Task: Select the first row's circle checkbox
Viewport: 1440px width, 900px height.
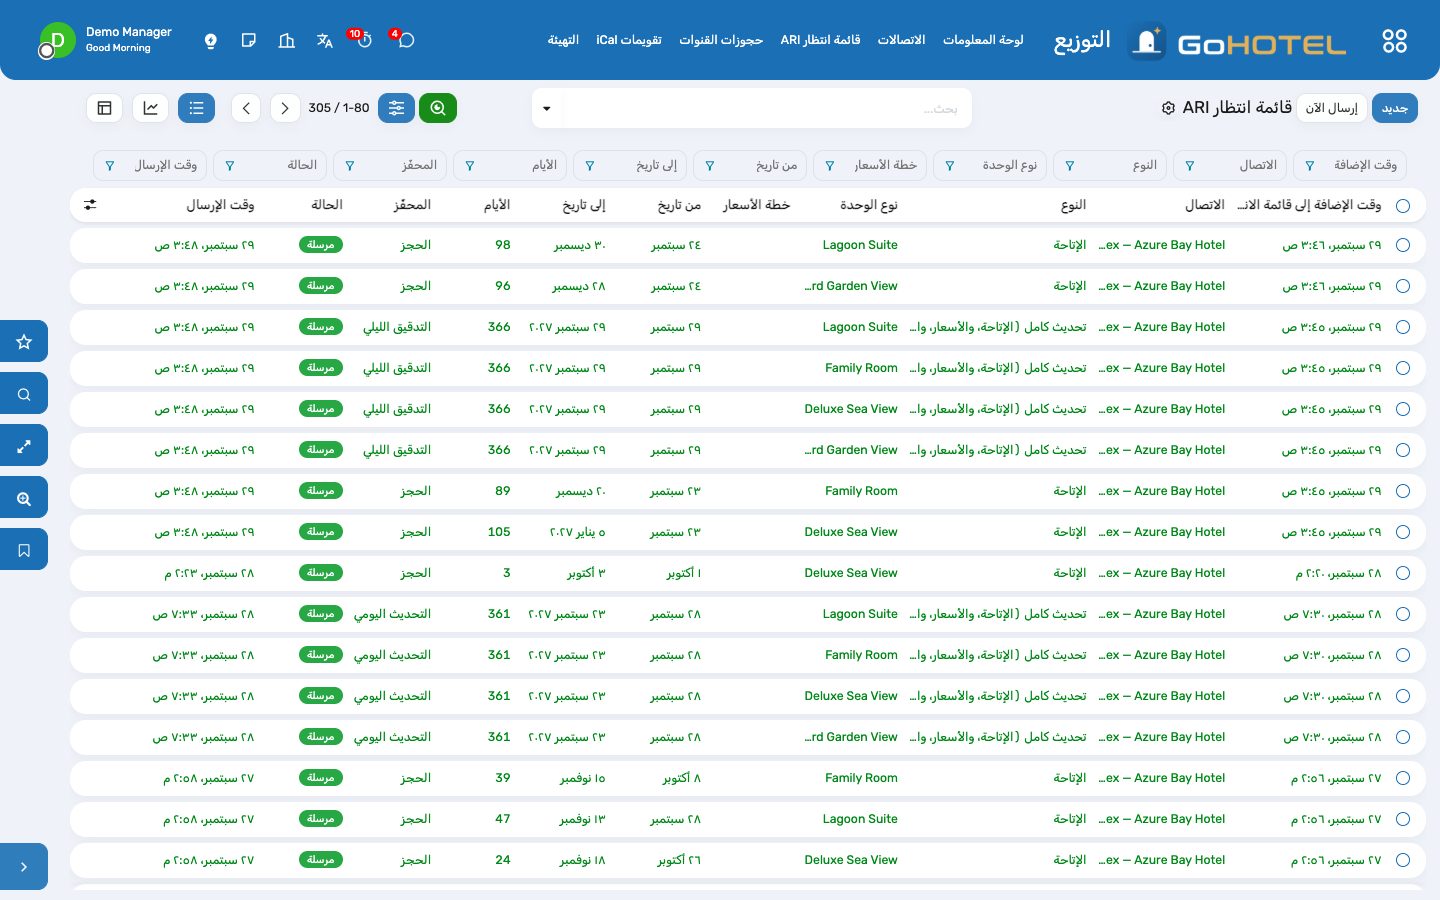Action: (x=1403, y=245)
